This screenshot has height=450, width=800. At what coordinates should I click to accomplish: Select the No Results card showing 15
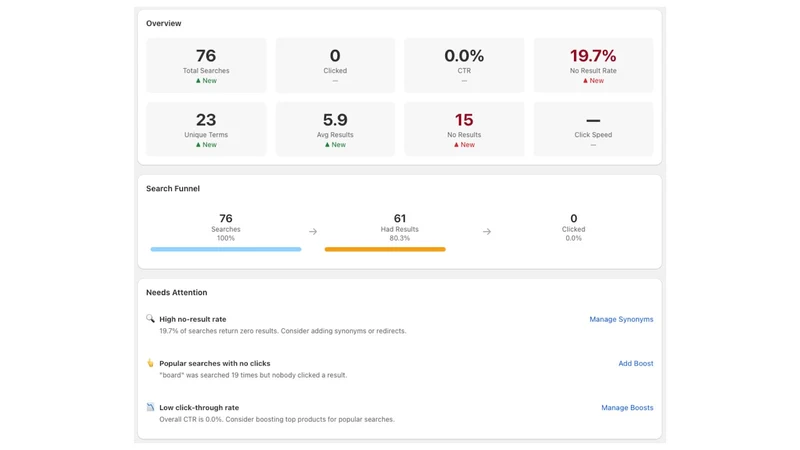[464, 129]
